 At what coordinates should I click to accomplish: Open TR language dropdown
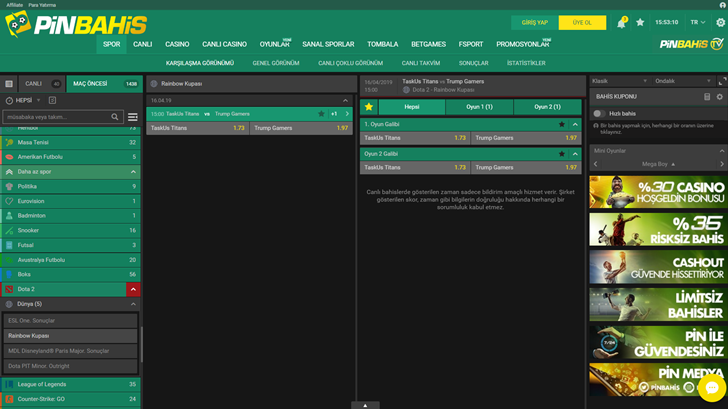[x=698, y=22]
